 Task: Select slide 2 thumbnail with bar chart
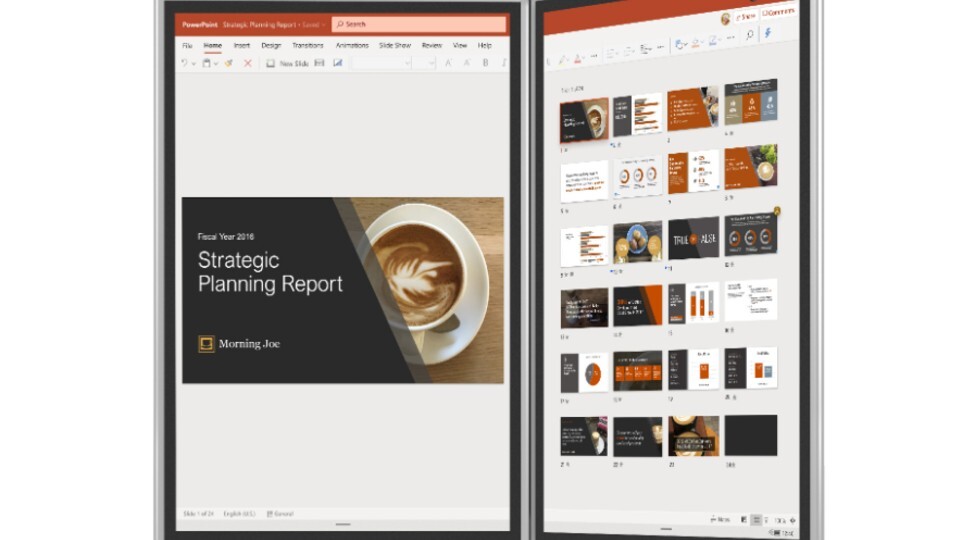point(637,114)
